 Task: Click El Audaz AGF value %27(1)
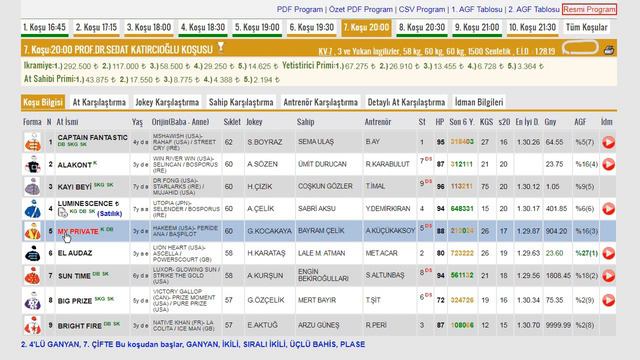[587, 253]
